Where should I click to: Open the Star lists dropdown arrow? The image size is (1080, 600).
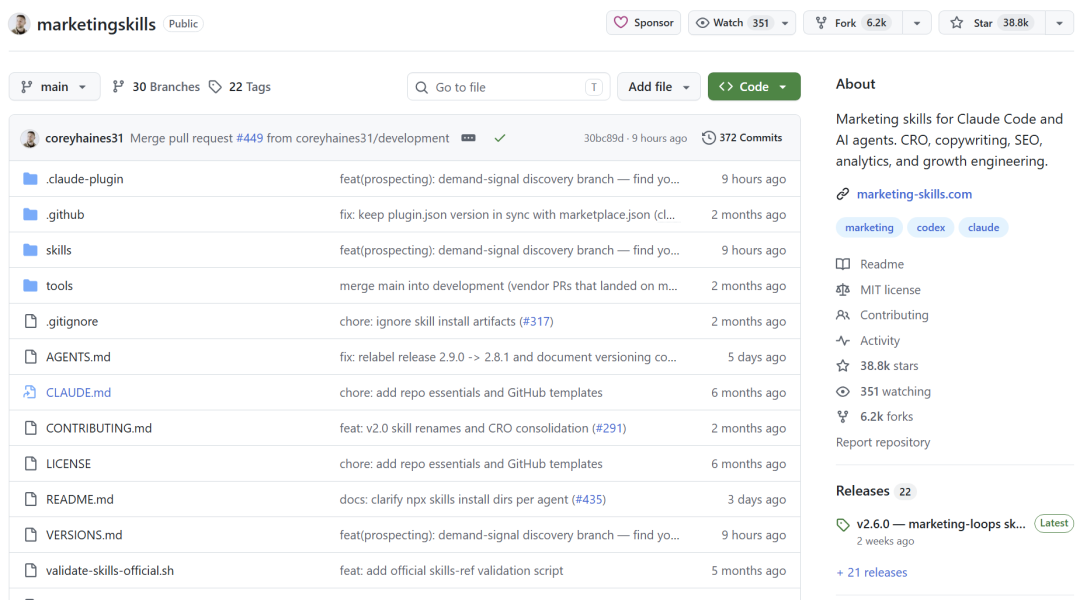(1059, 23)
